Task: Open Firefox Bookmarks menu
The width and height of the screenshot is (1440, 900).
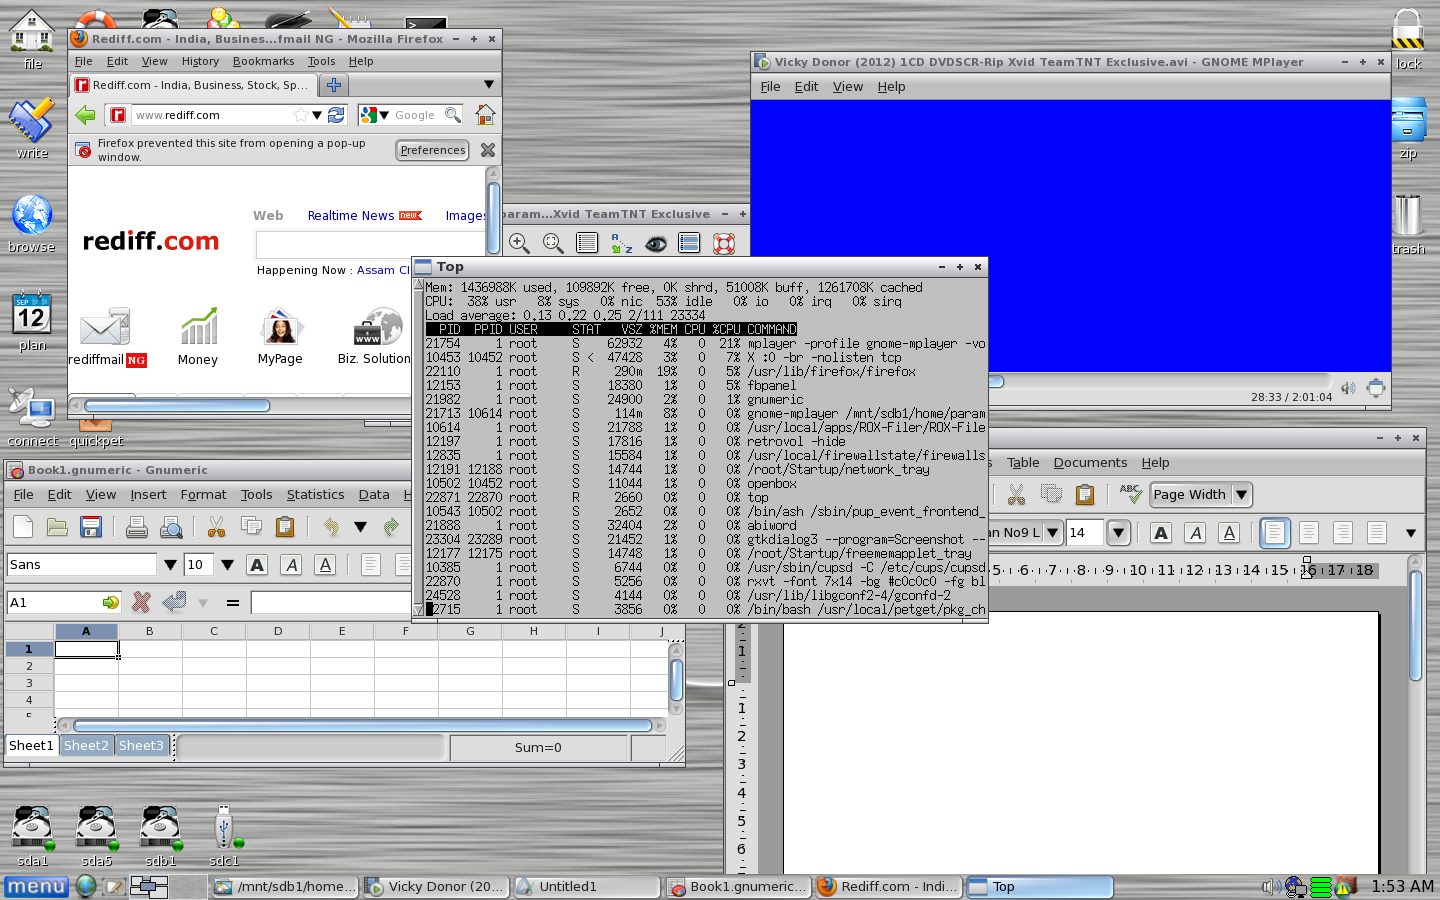Action: click(x=263, y=61)
